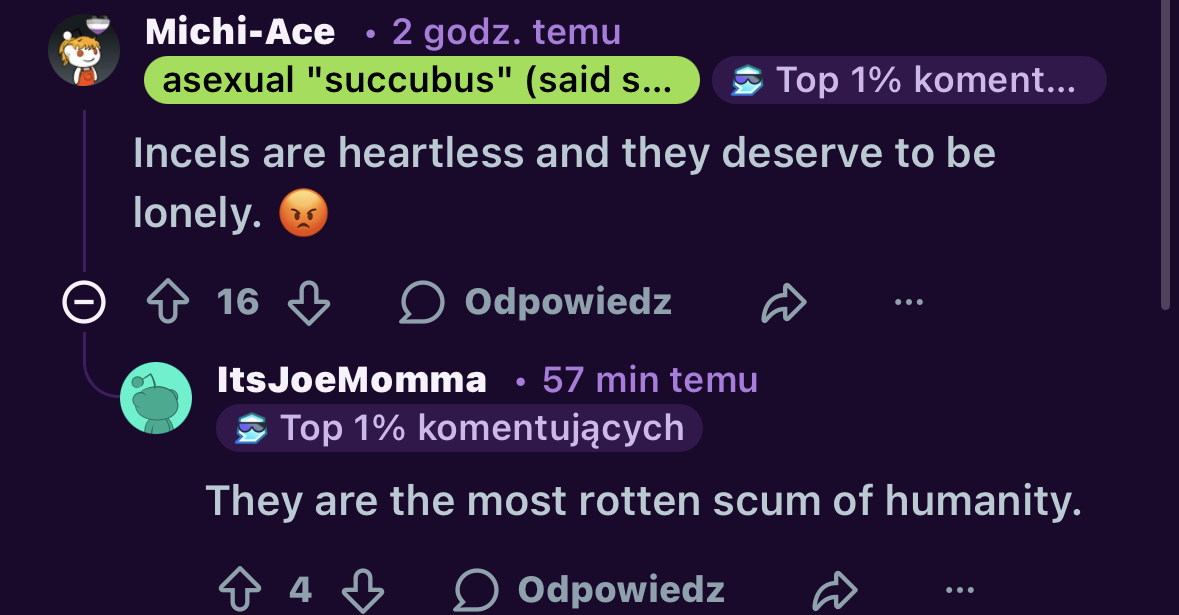Collapse the Michi-Ace comment thread
The height and width of the screenshot is (615, 1179).
coord(83,302)
